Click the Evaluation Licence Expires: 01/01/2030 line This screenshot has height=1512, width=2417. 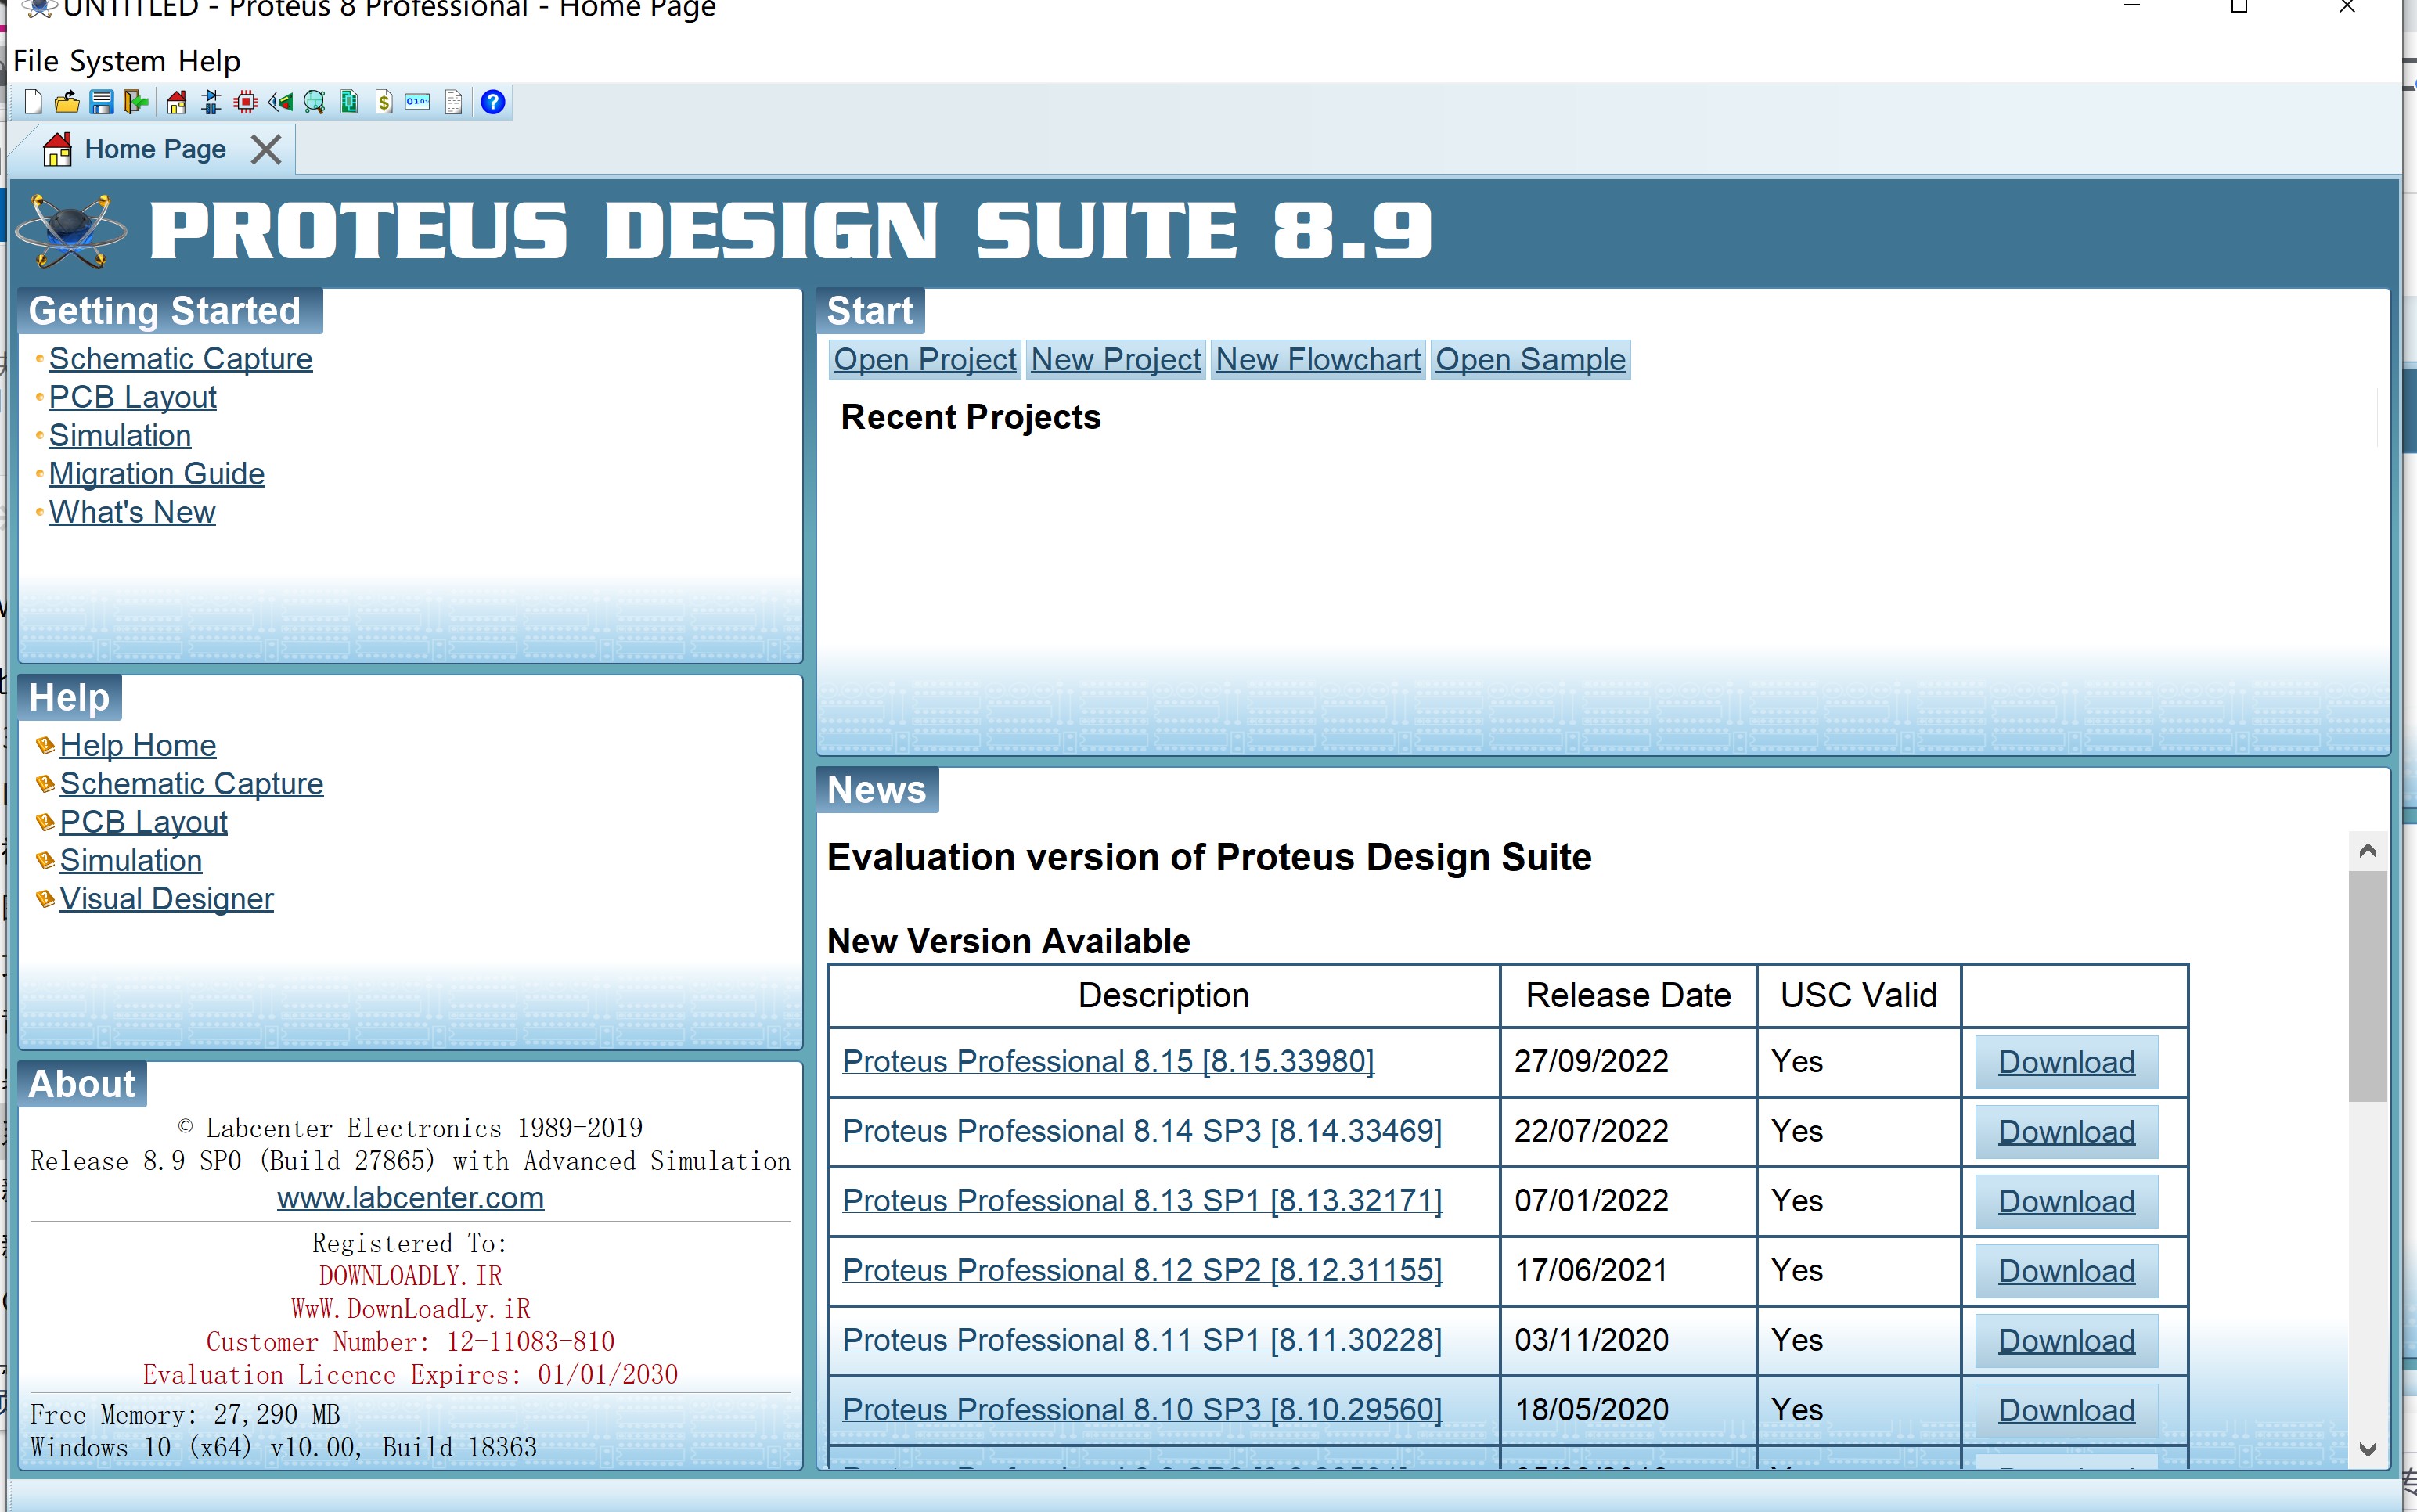coord(410,1374)
